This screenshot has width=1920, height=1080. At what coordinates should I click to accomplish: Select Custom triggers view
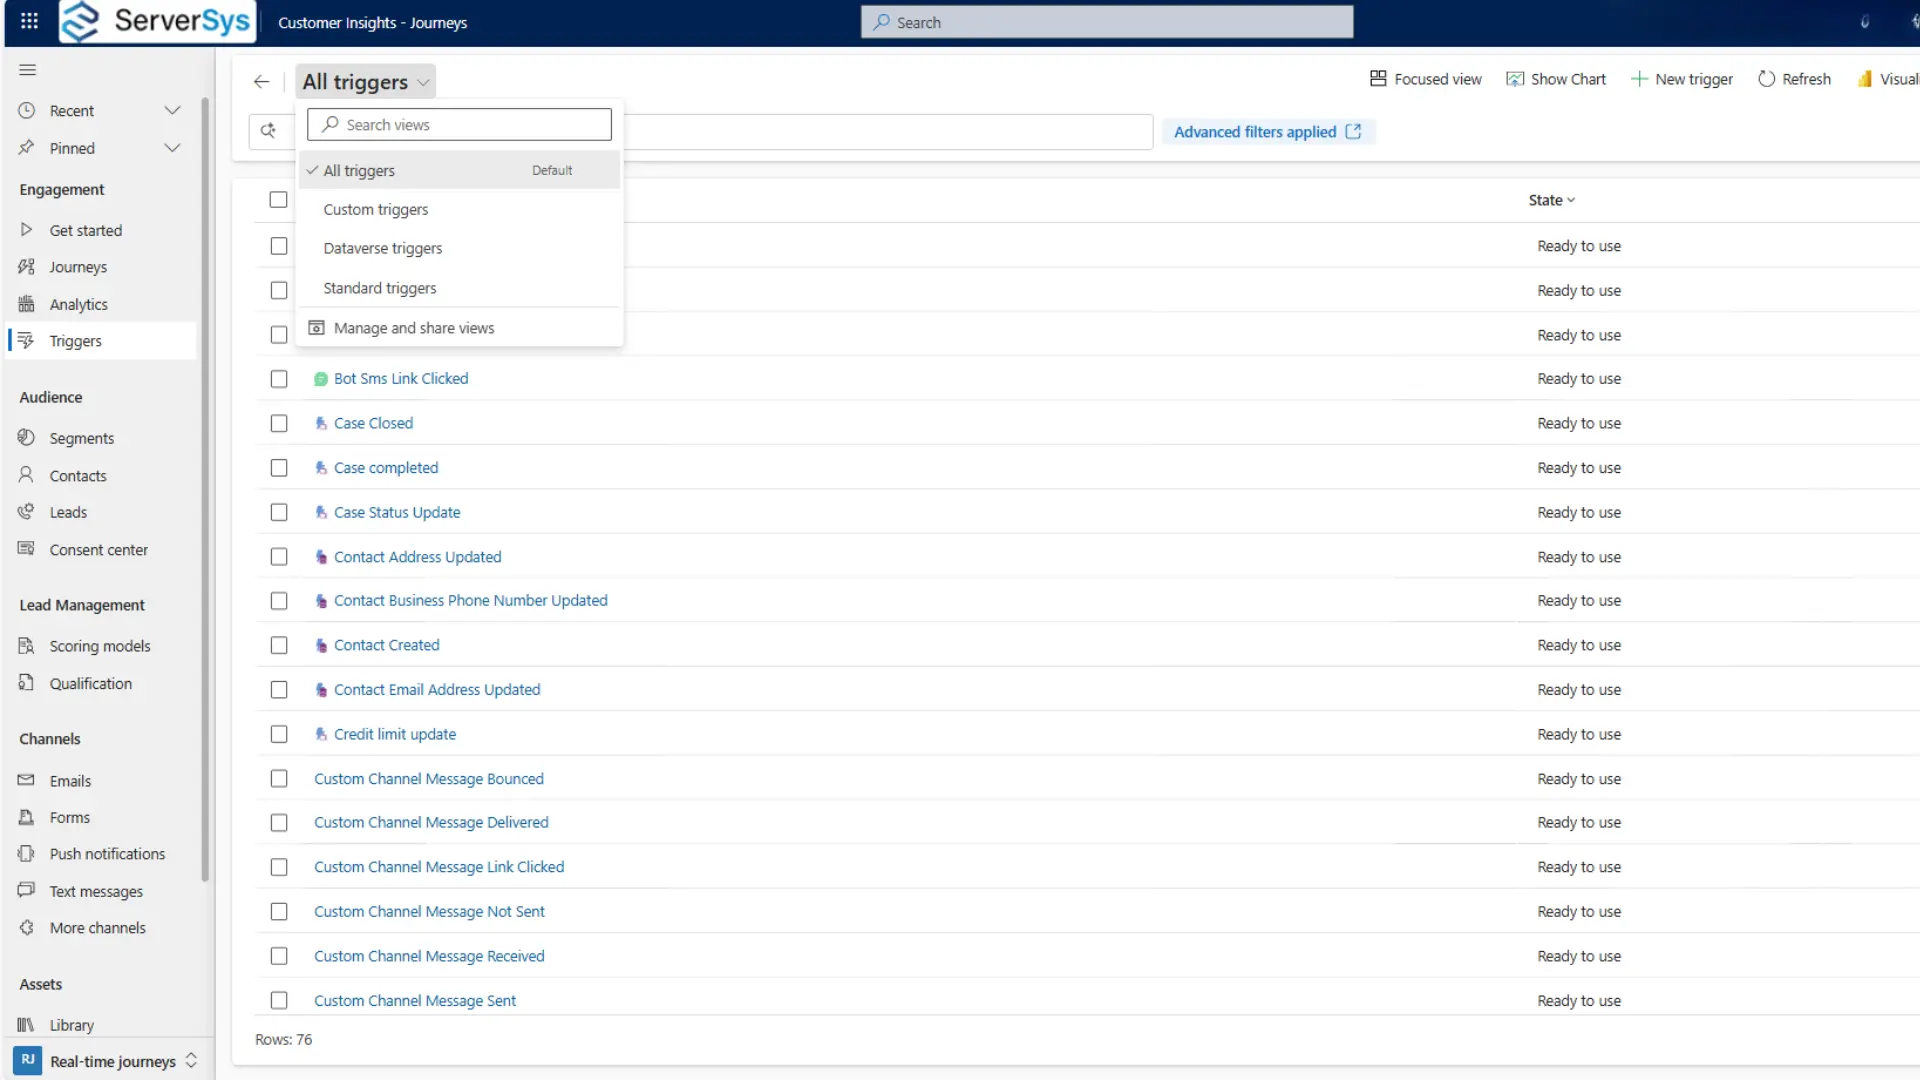point(375,210)
